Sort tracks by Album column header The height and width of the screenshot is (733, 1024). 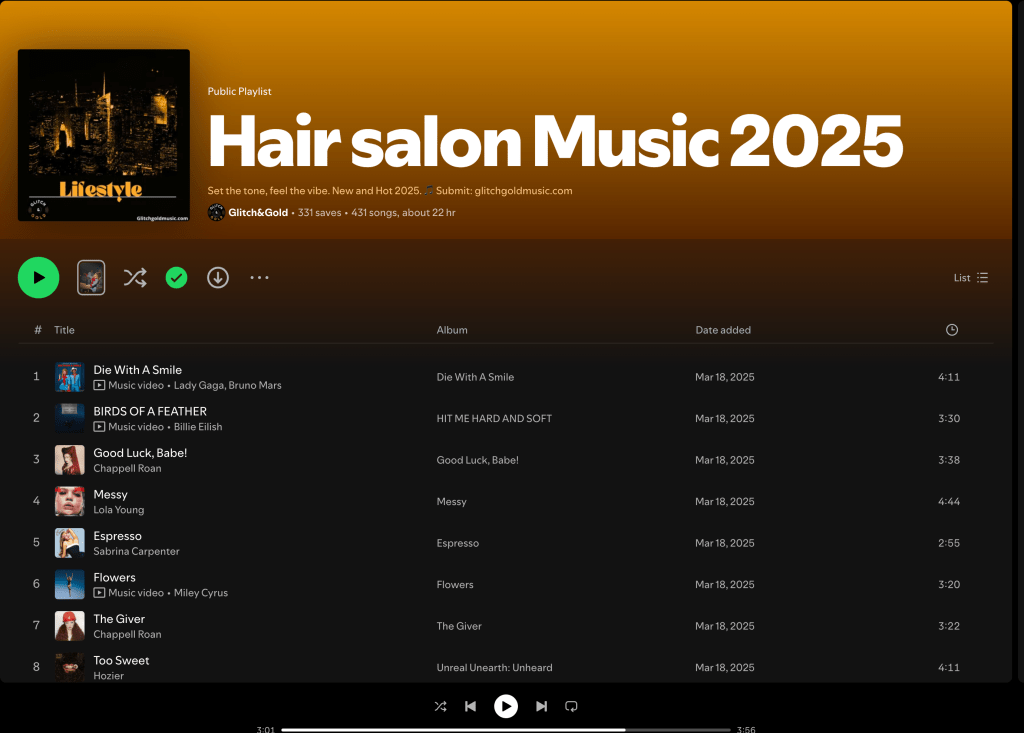pos(452,330)
